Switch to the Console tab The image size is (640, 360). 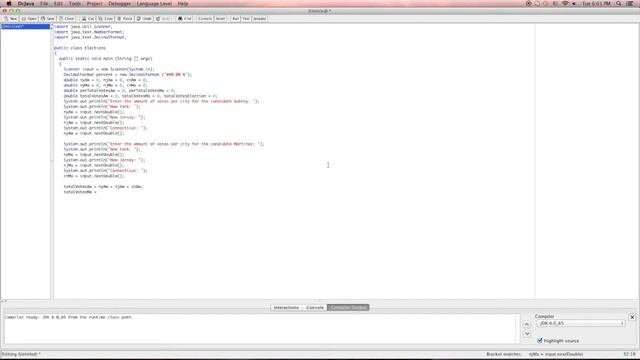(315, 307)
